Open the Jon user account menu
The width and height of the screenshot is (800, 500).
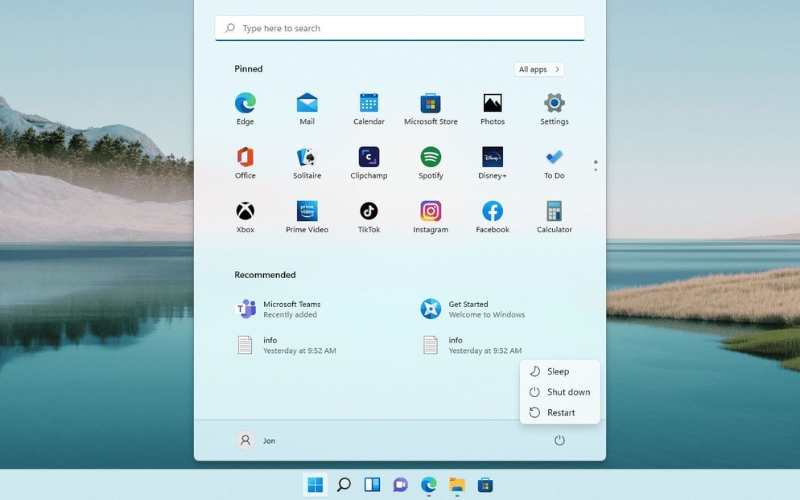click(x=256, y=440)
